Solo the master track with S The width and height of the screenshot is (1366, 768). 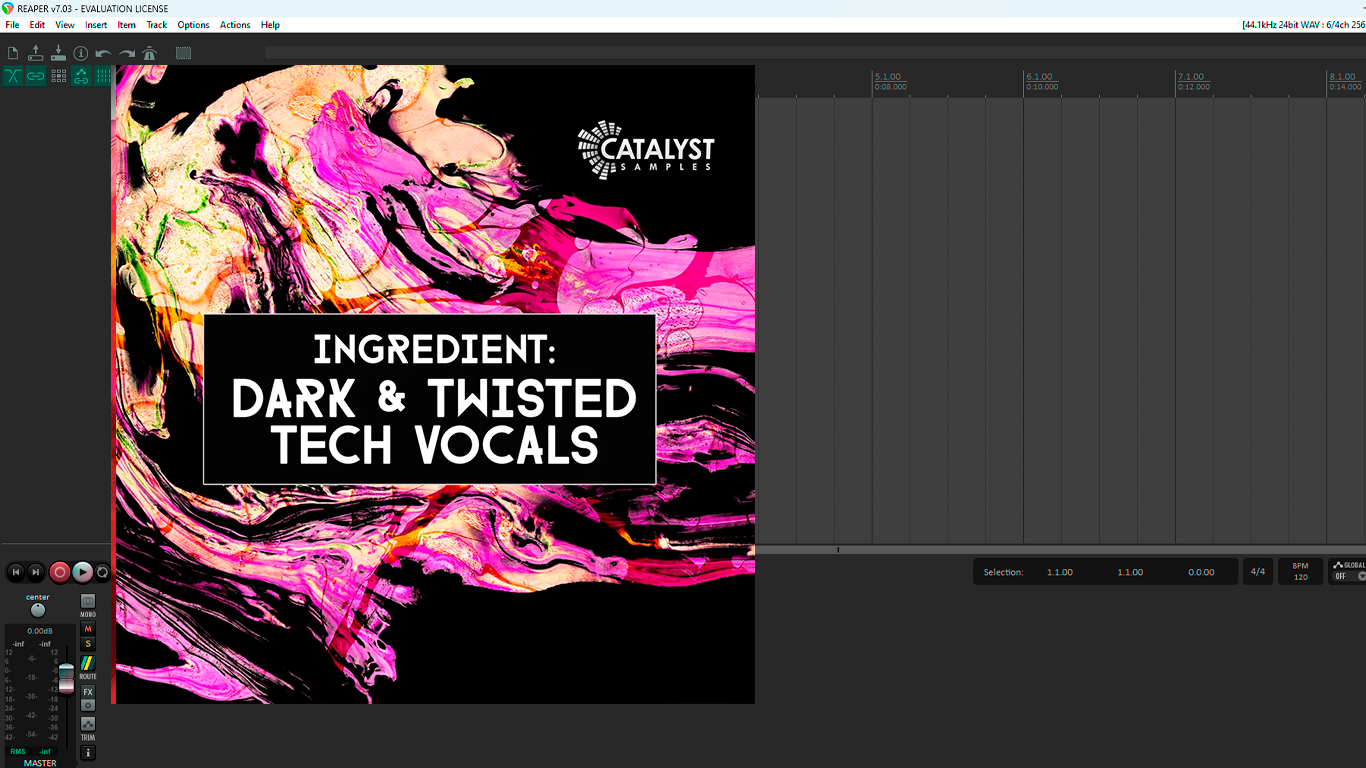[88, 644]
